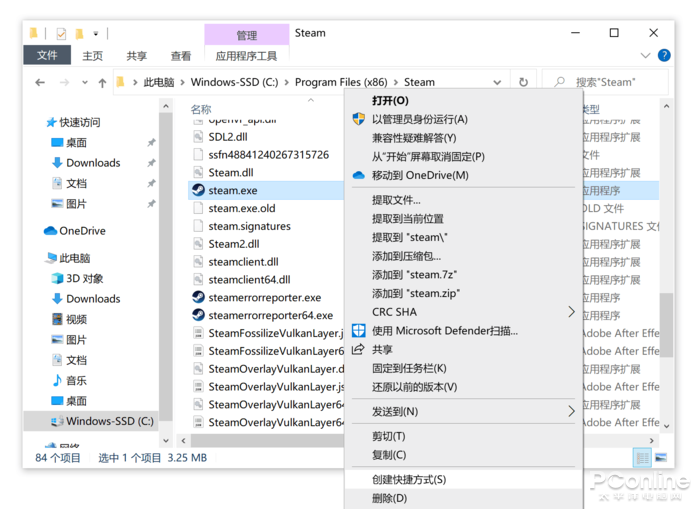Select 添加到 "steam.zip"

[x=463, y=293]
